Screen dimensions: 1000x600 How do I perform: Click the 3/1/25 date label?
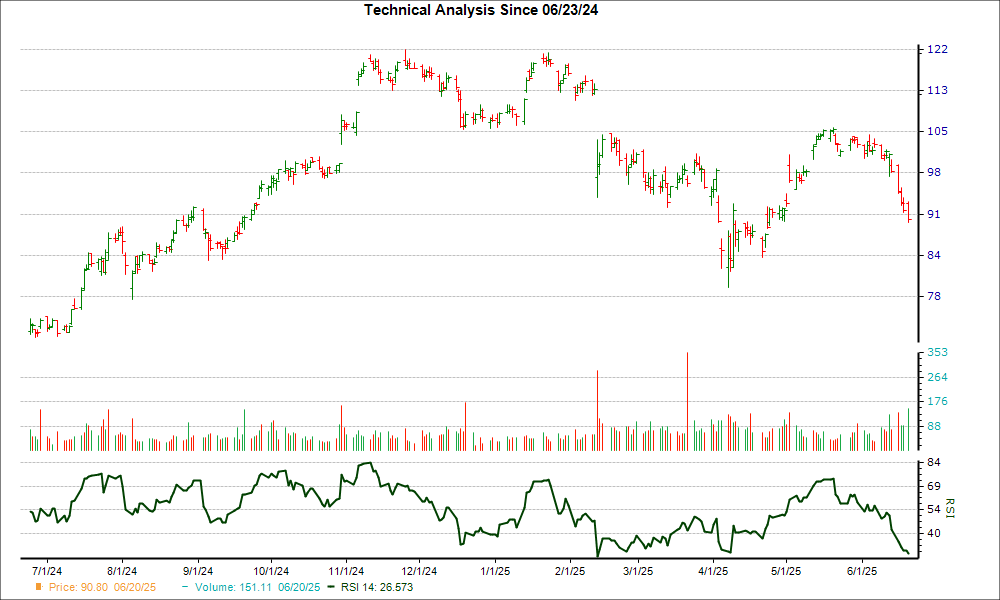638,571
